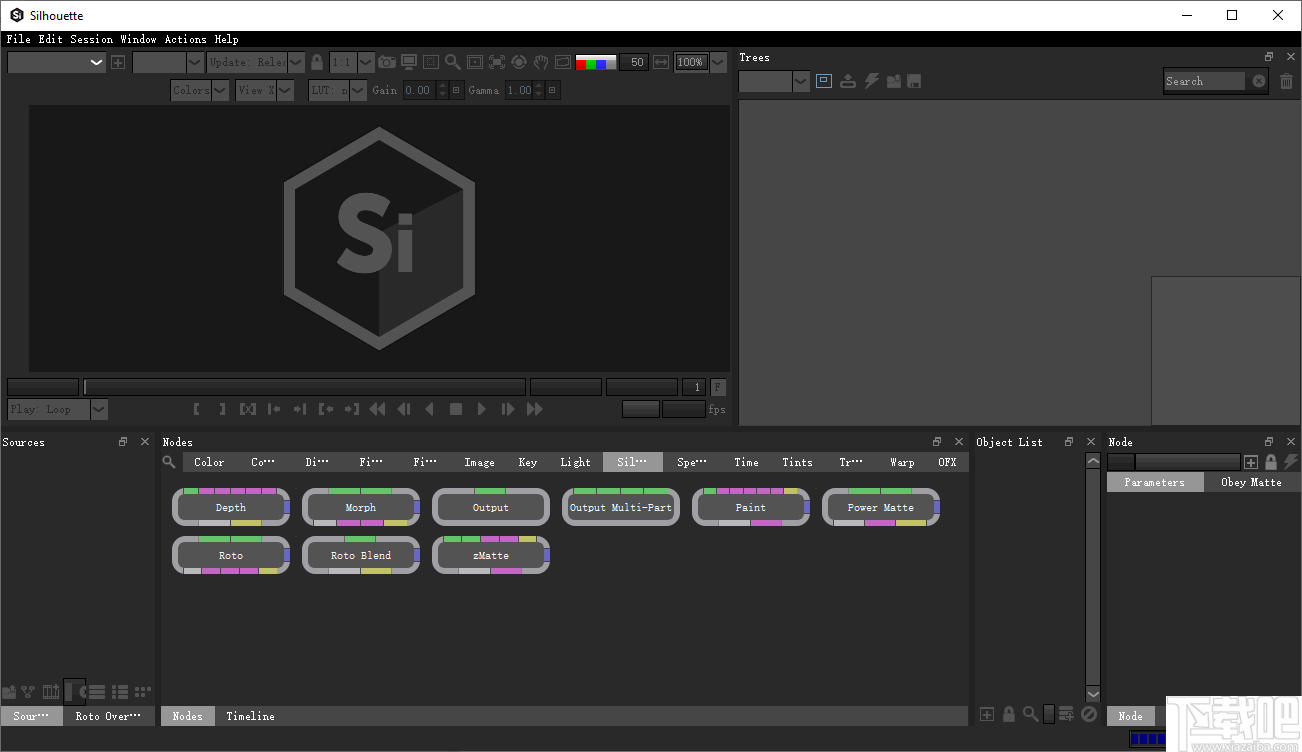1302x752 pixels.
Task: Click the RGB color channel swatch
Action: [x=595, y=62]
